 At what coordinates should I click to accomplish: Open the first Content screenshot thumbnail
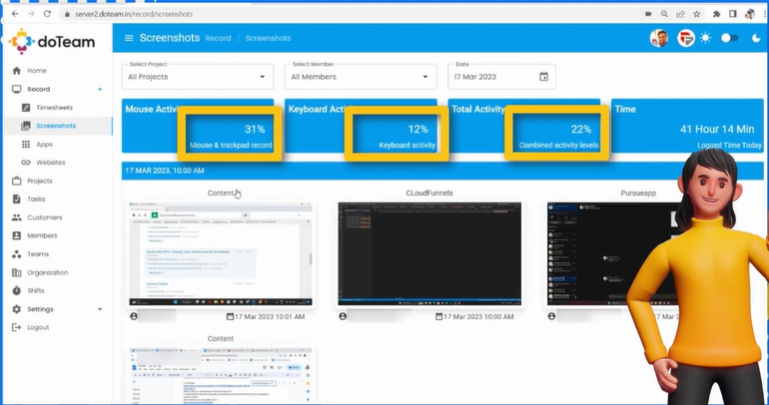220,253
